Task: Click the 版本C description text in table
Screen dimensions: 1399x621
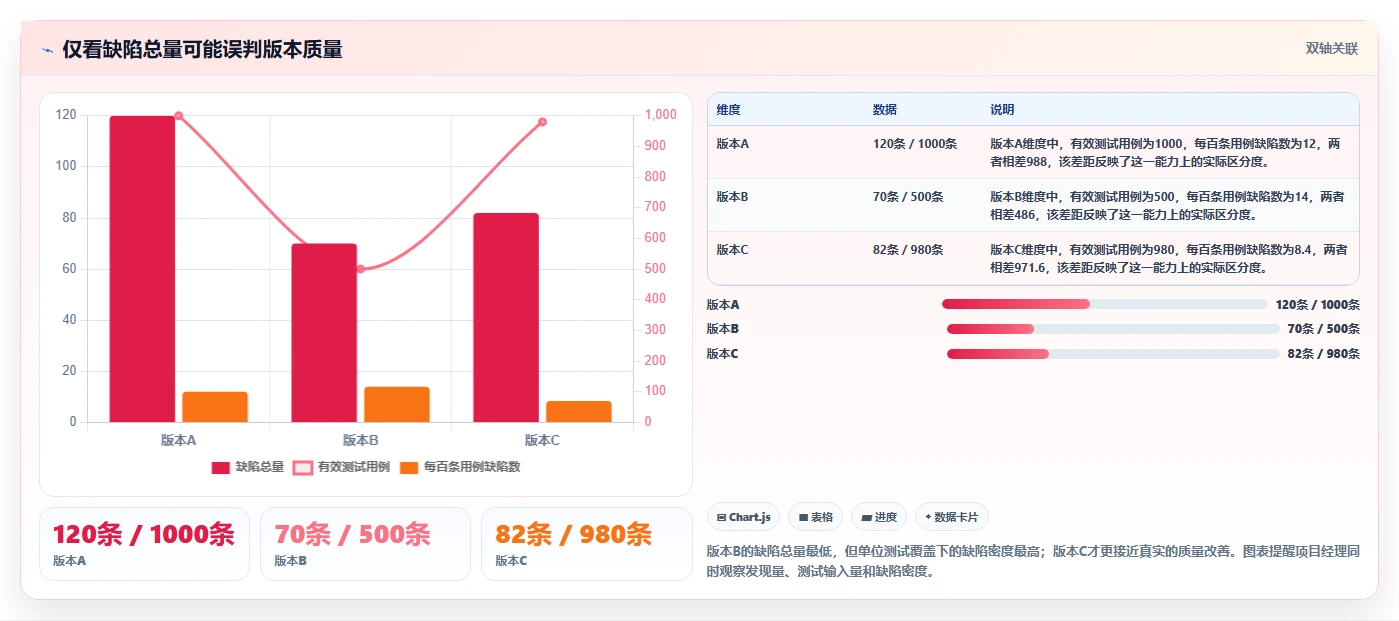Action: pos(1168,259)
